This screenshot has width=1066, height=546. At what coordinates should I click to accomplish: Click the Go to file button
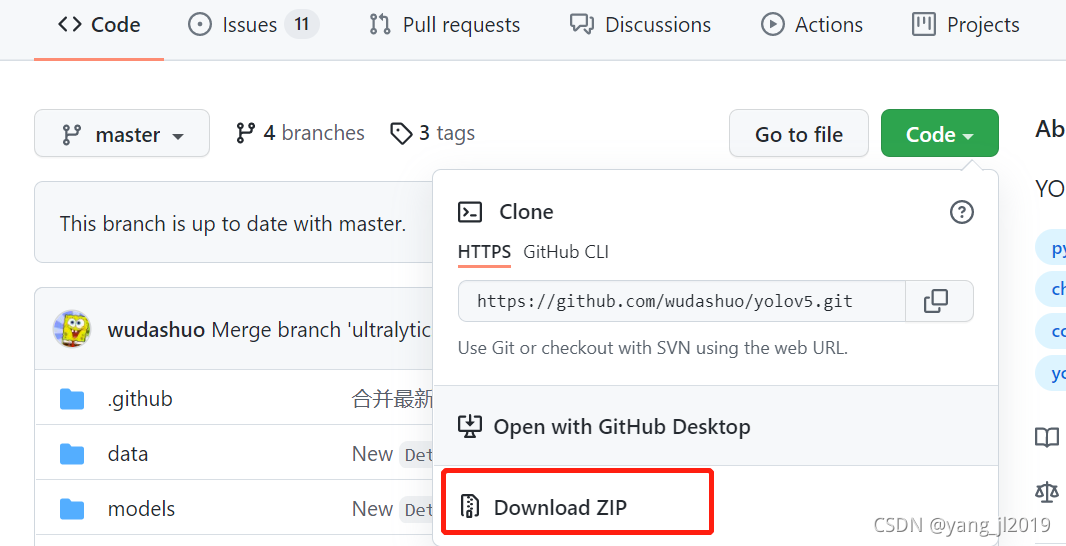799,133
